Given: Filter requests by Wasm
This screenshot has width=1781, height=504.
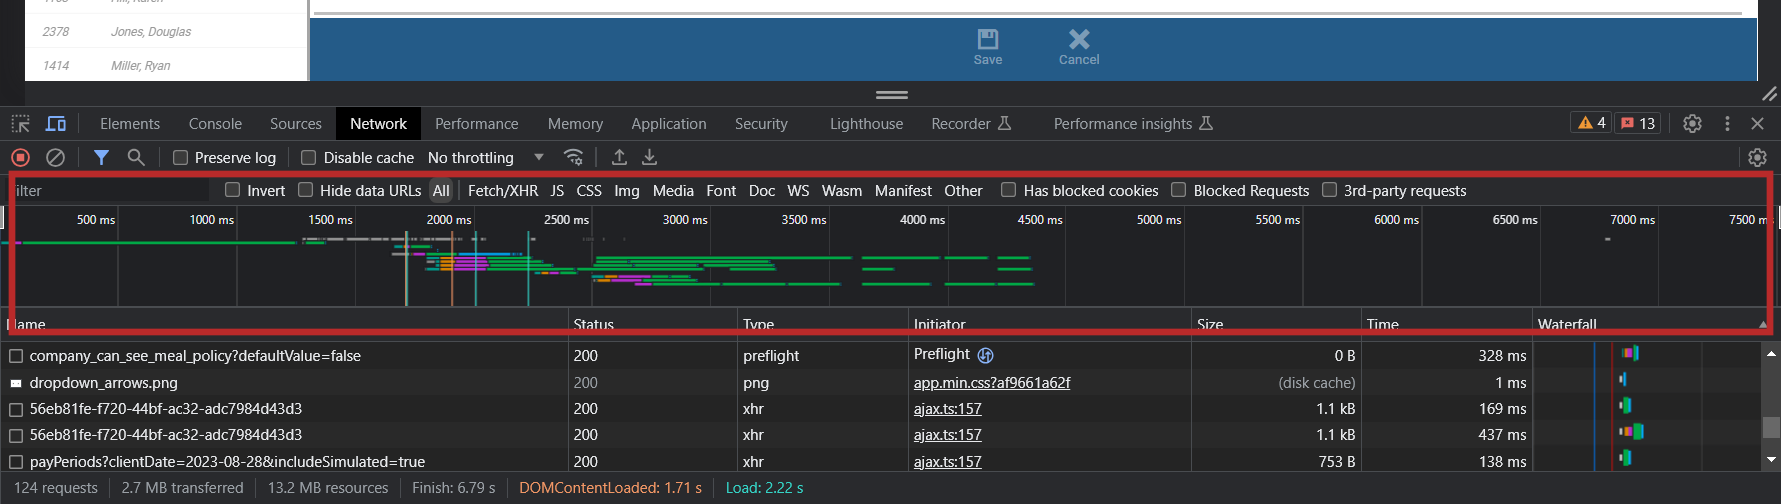Looking at the screenshot, I should pos(842,190).
